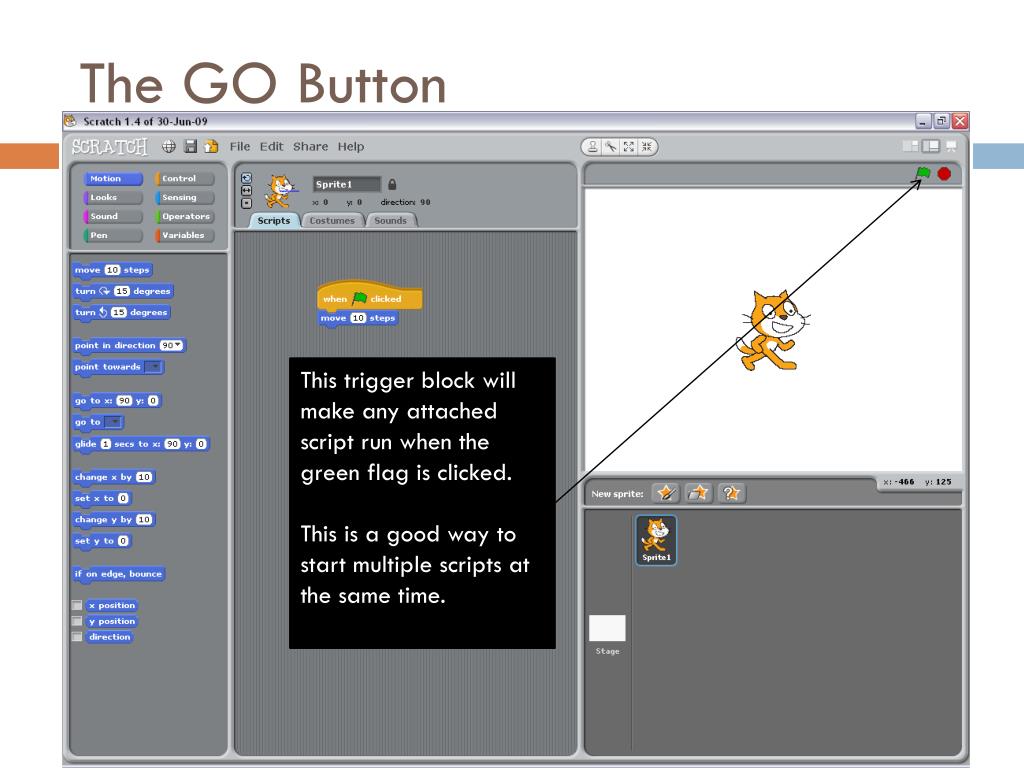The width and height of the screenshot is (1024, 768).
Task: Click 'move 10 steps' block in the palette
Action: (112, 270)
